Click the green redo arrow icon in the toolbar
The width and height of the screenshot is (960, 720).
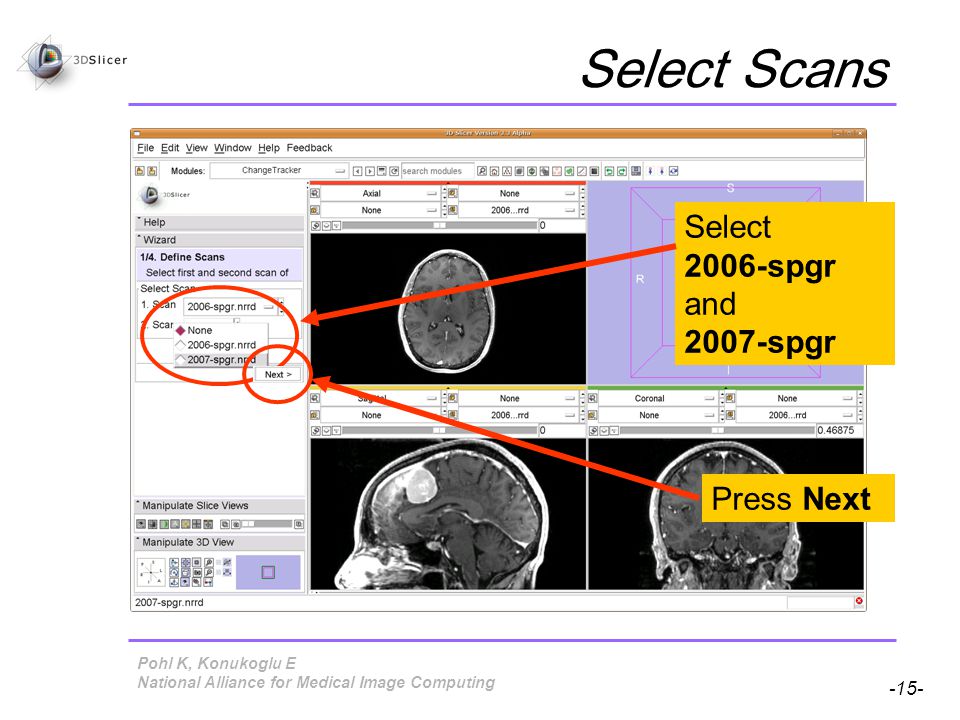point(621,171)
